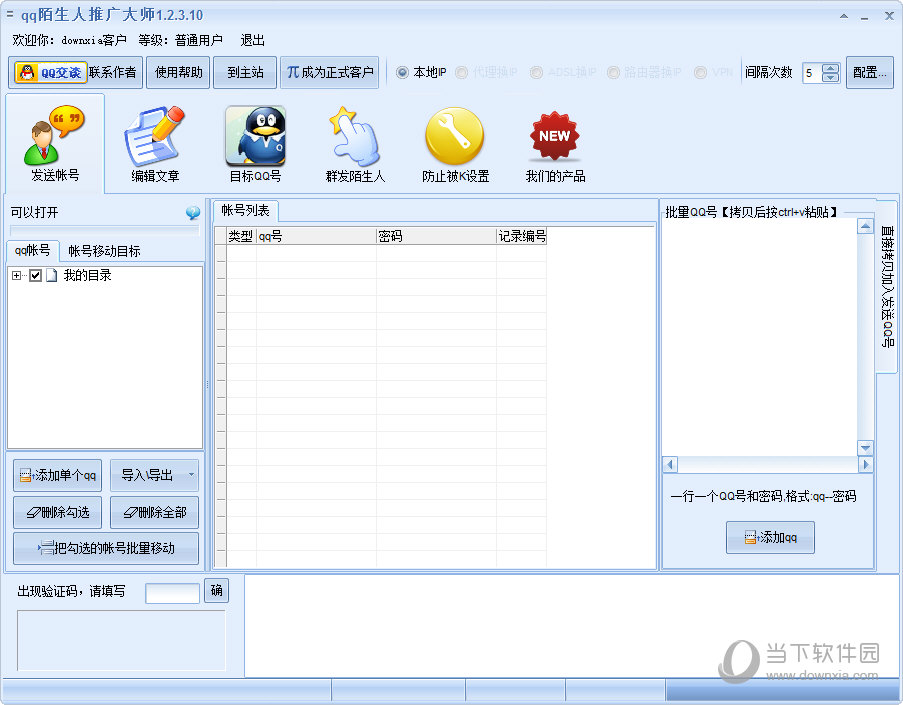The width and height of the screenshot is (903, 705).
Task: Click the 间隔次数 number field
Action: click(813, 73)
